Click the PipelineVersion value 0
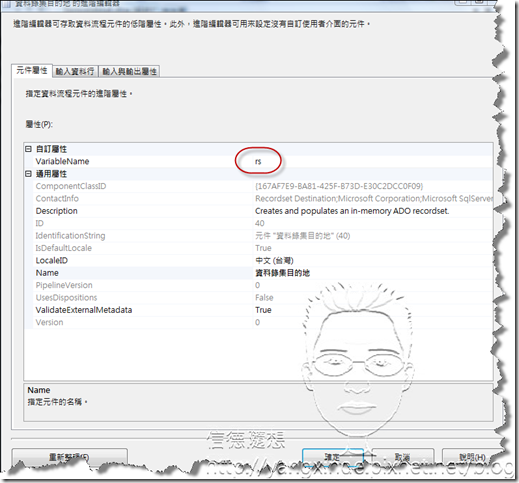Image resolution: width=519 pixels, height=483 pixels. pyautogui.click(x=257, y=285)
